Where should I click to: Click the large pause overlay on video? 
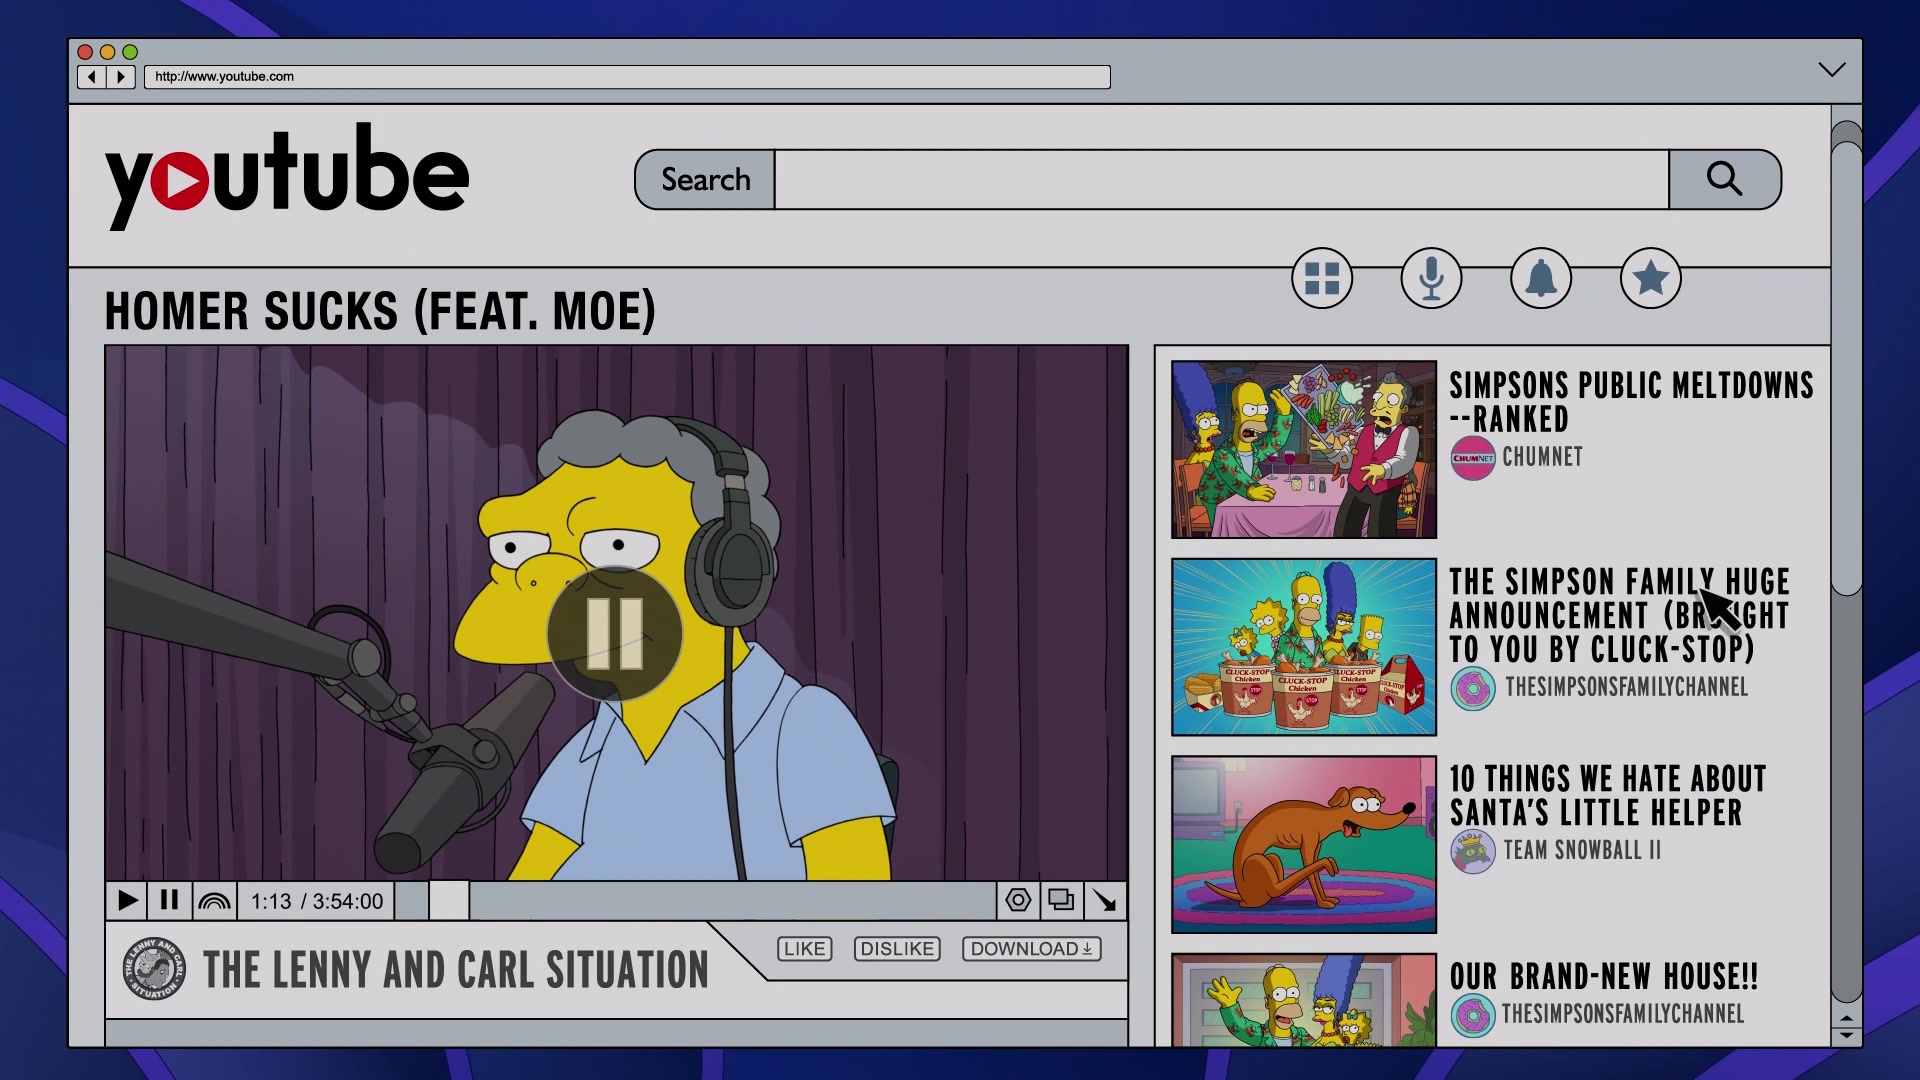pyautogui.click(x=614, y=634)
